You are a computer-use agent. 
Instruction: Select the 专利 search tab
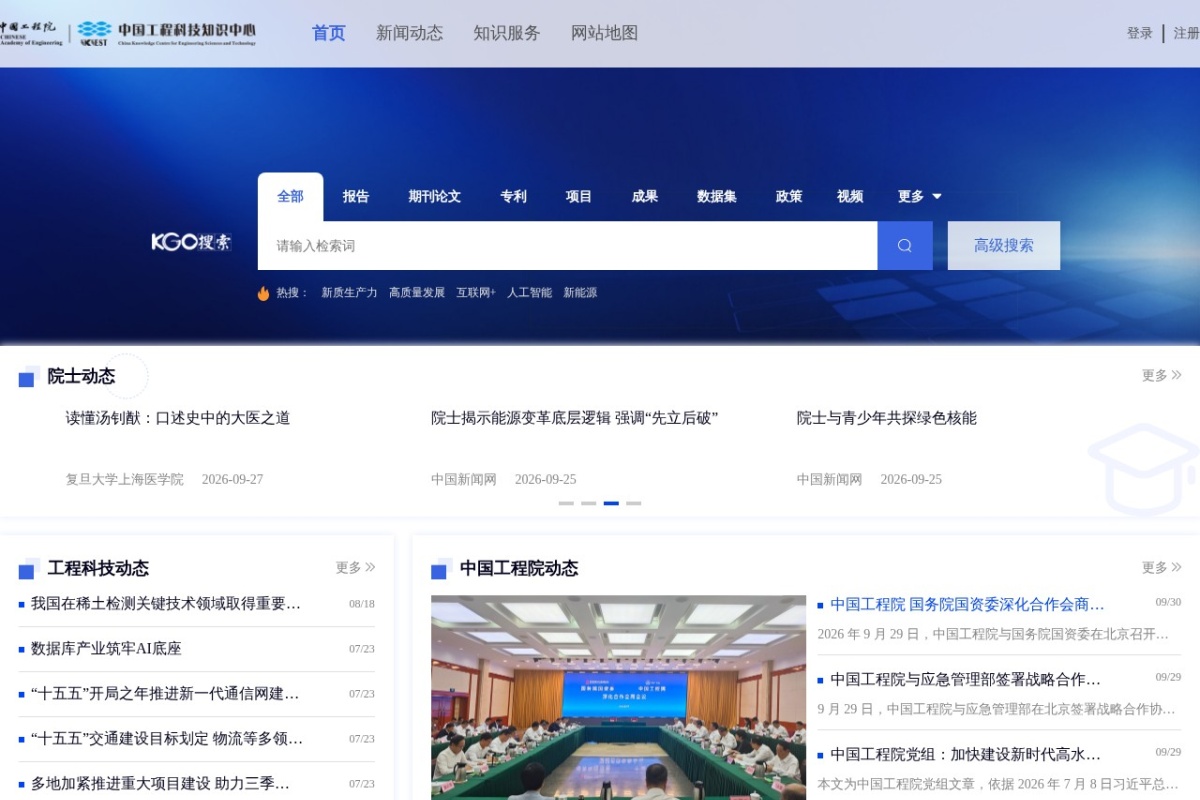[x=514, y=196]
